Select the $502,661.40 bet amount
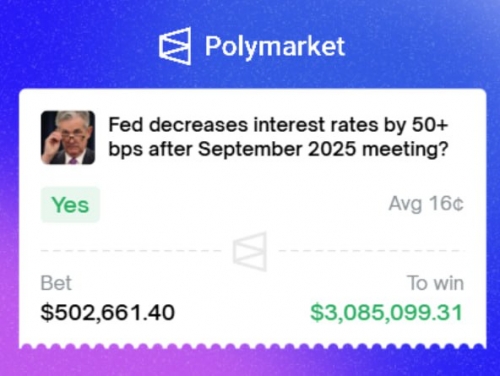This screenshot has height=376, width=500. (x=108, y=313)
